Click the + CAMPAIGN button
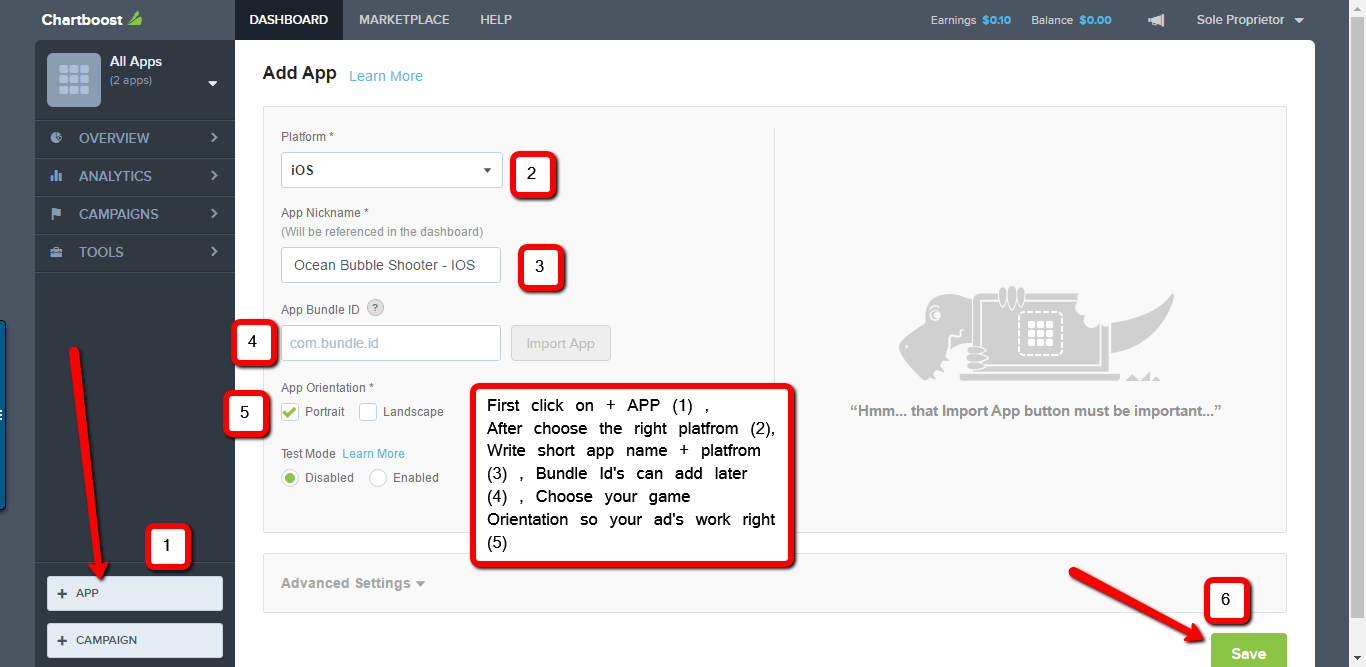This screenshot has width=1366, height=667. click(135, 640)
